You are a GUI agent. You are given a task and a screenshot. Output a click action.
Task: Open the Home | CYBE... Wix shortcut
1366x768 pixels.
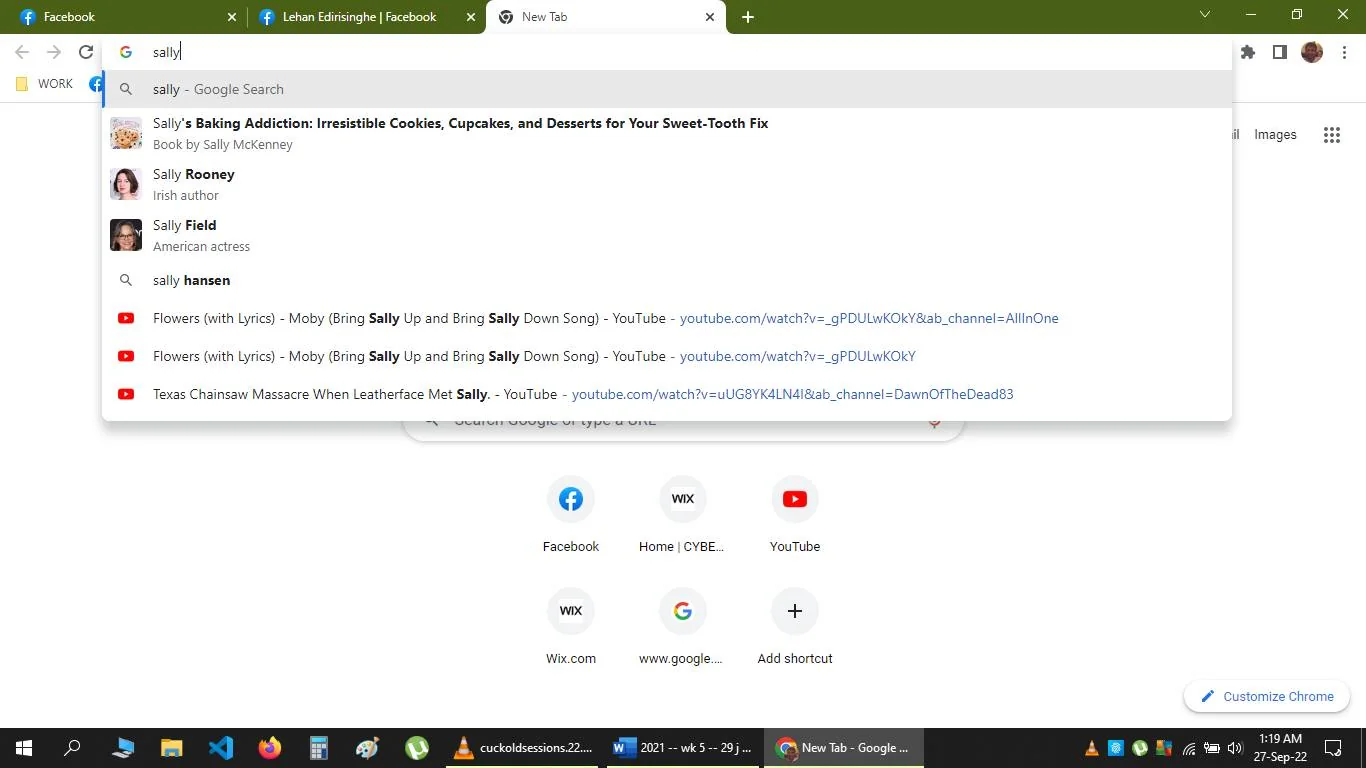pos(683,514)
